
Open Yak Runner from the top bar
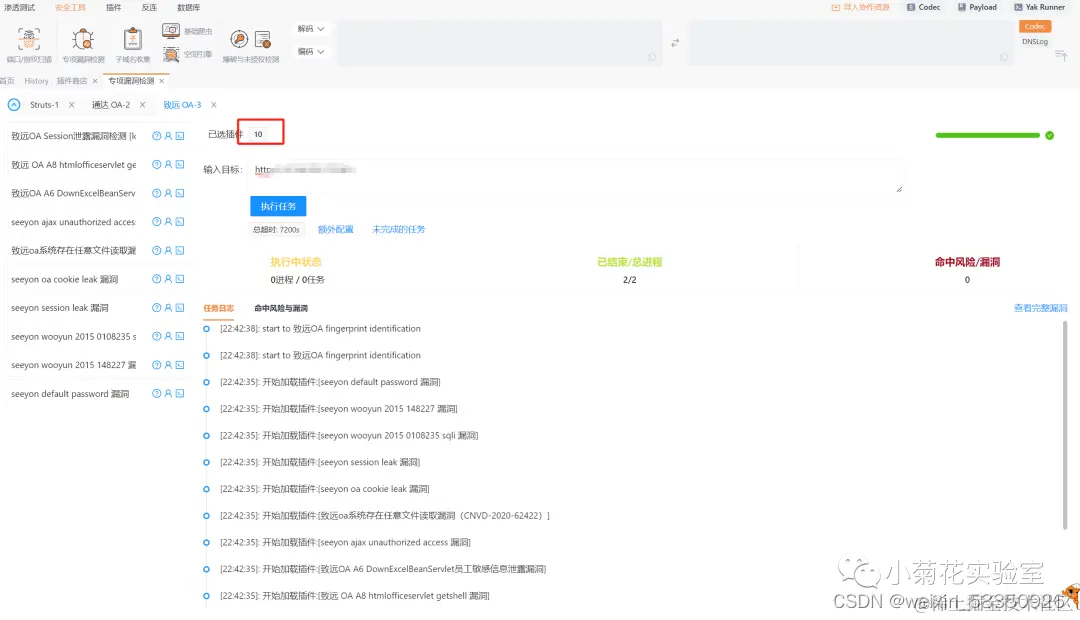tap(1039, 8)
